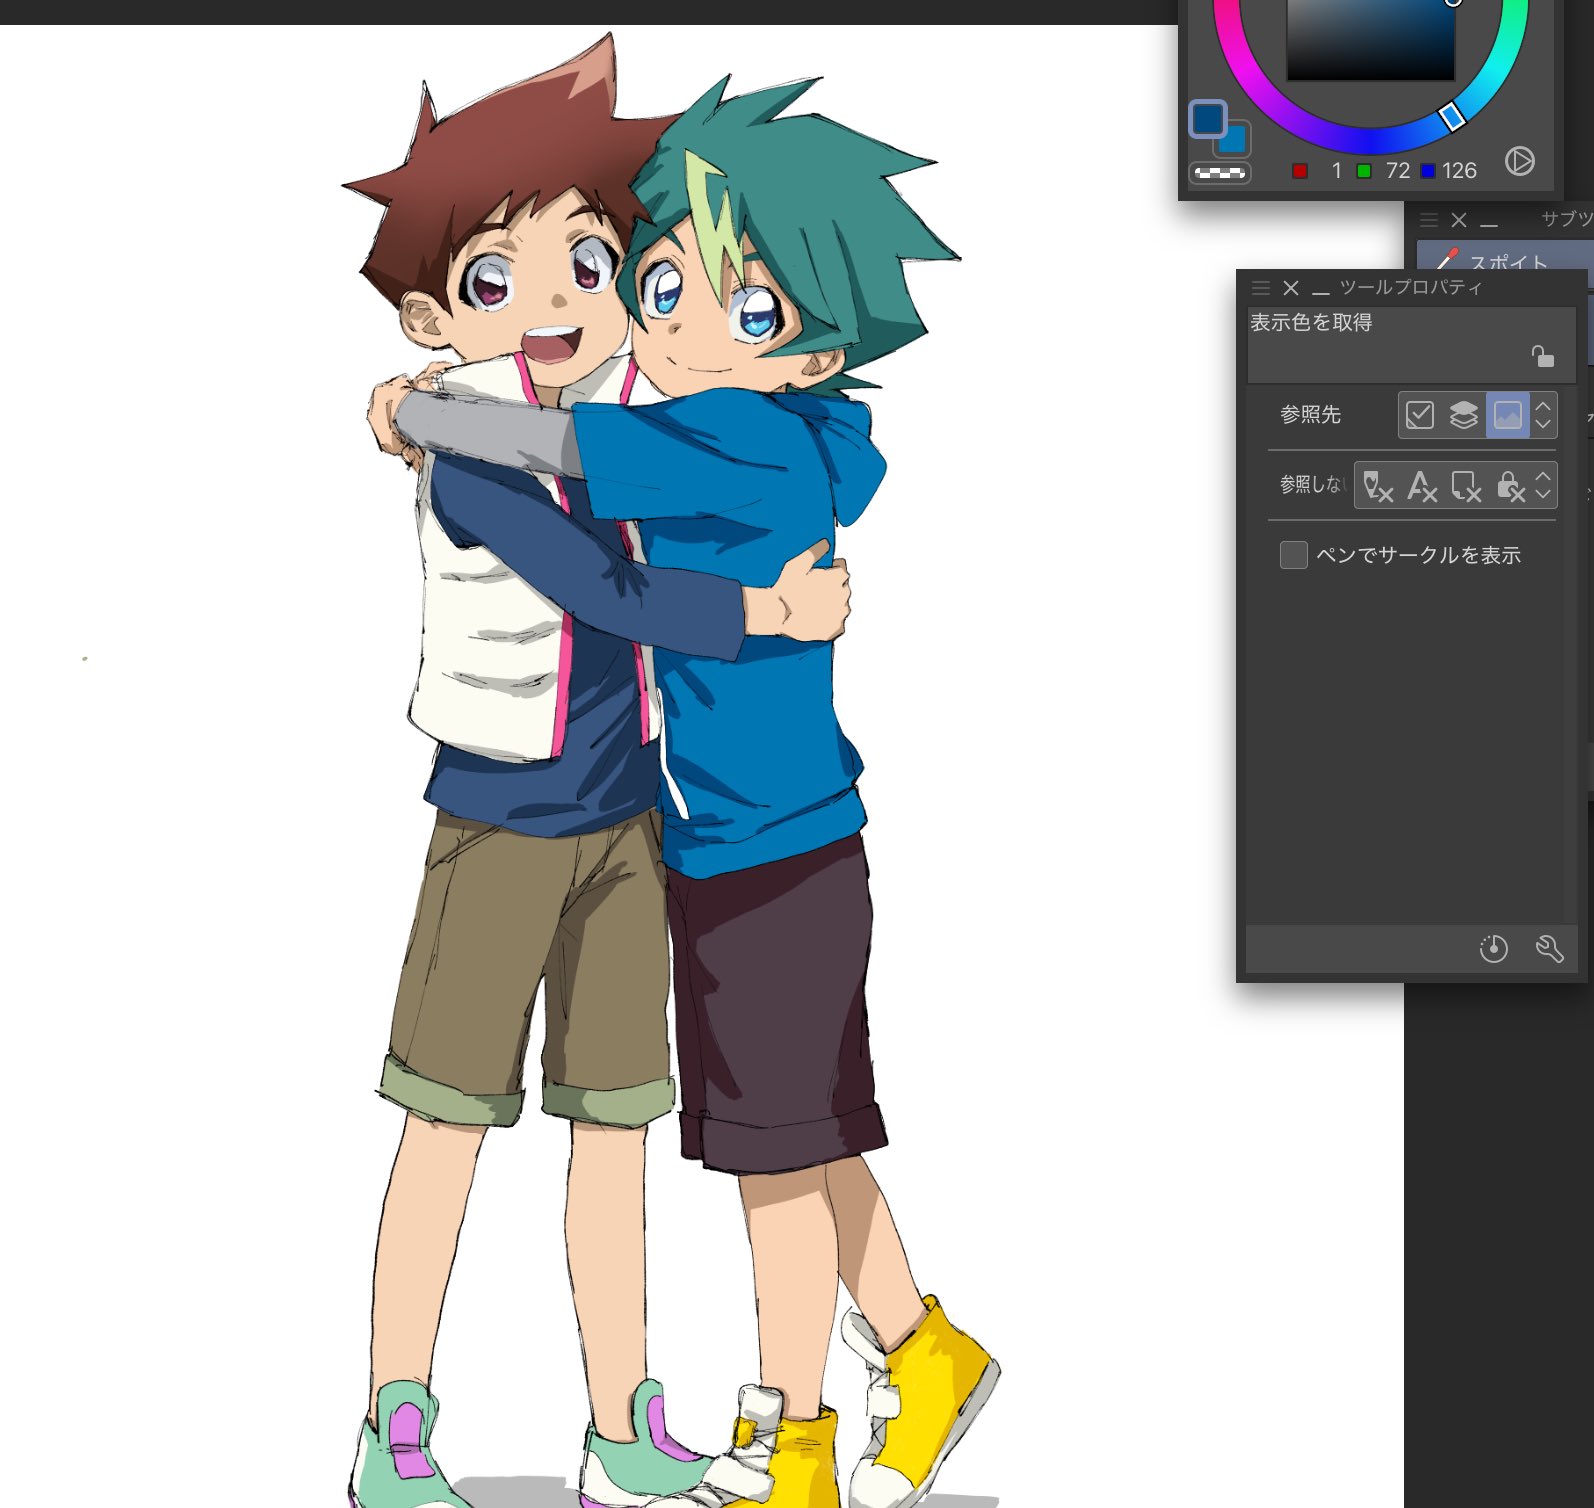Image resolution: width=1594 pixels, height=1508 pixels.
Task: Click the green G value 72
Action: click(1397, 171)
